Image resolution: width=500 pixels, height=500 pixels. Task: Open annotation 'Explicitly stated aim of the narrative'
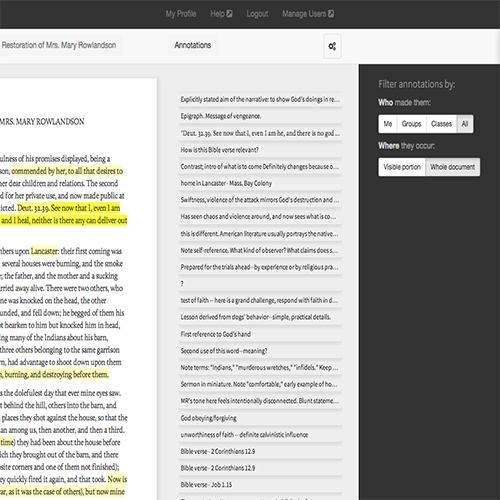click(260, 99)
